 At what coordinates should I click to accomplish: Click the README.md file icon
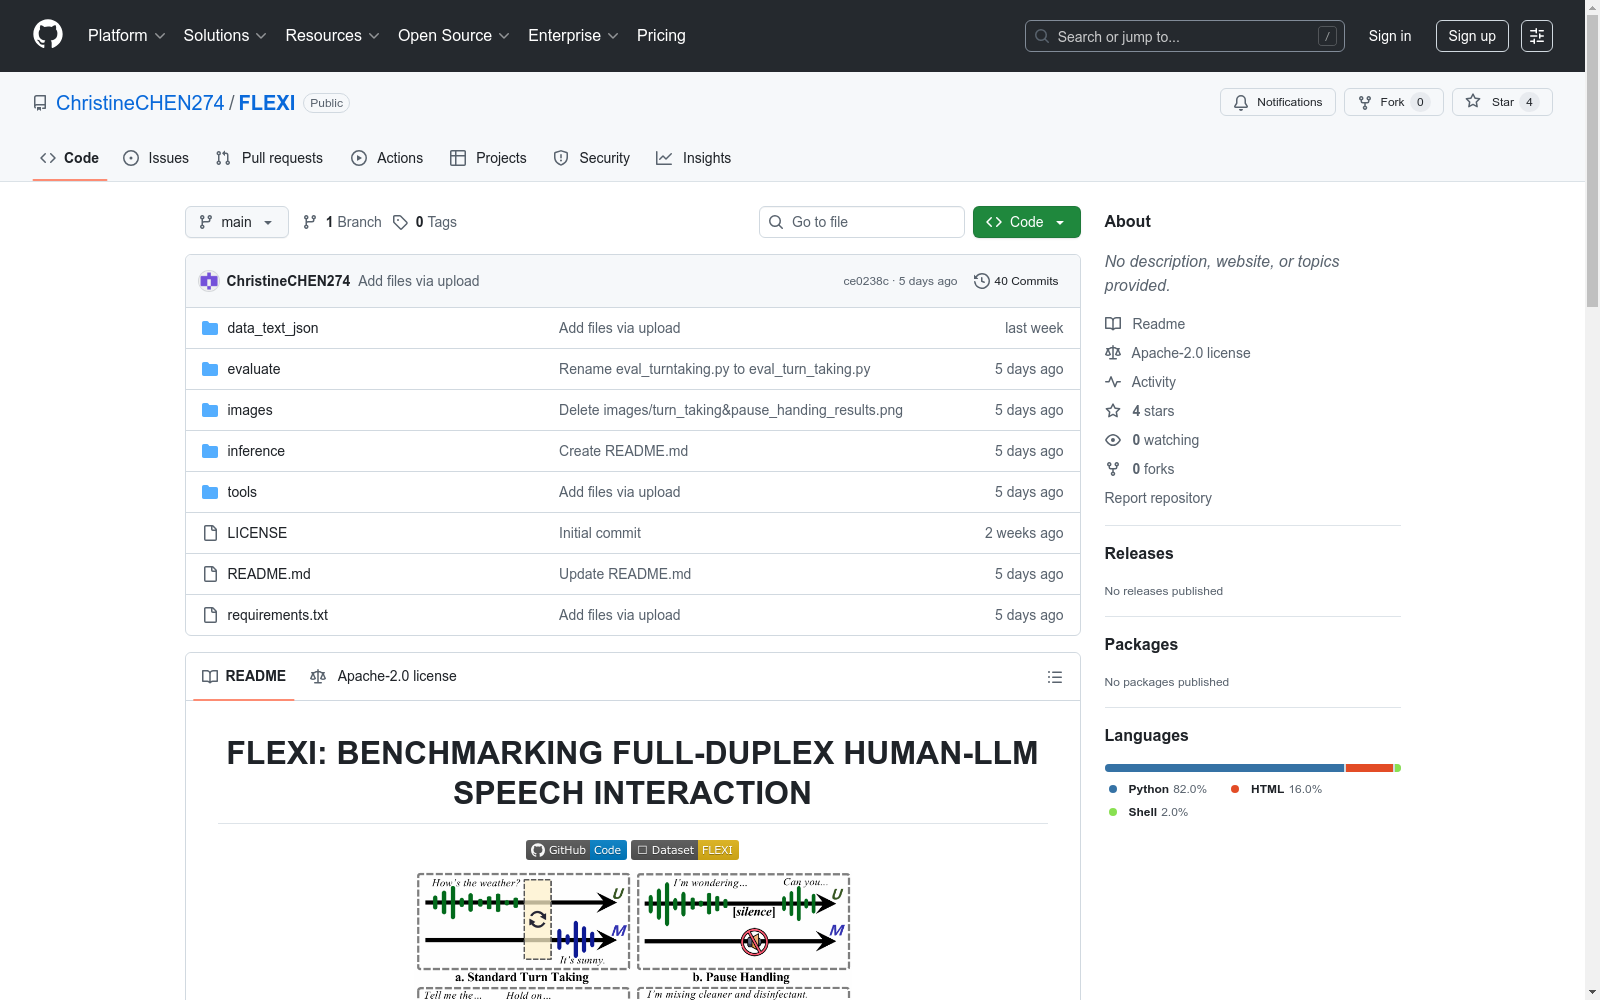coord(210,574)
